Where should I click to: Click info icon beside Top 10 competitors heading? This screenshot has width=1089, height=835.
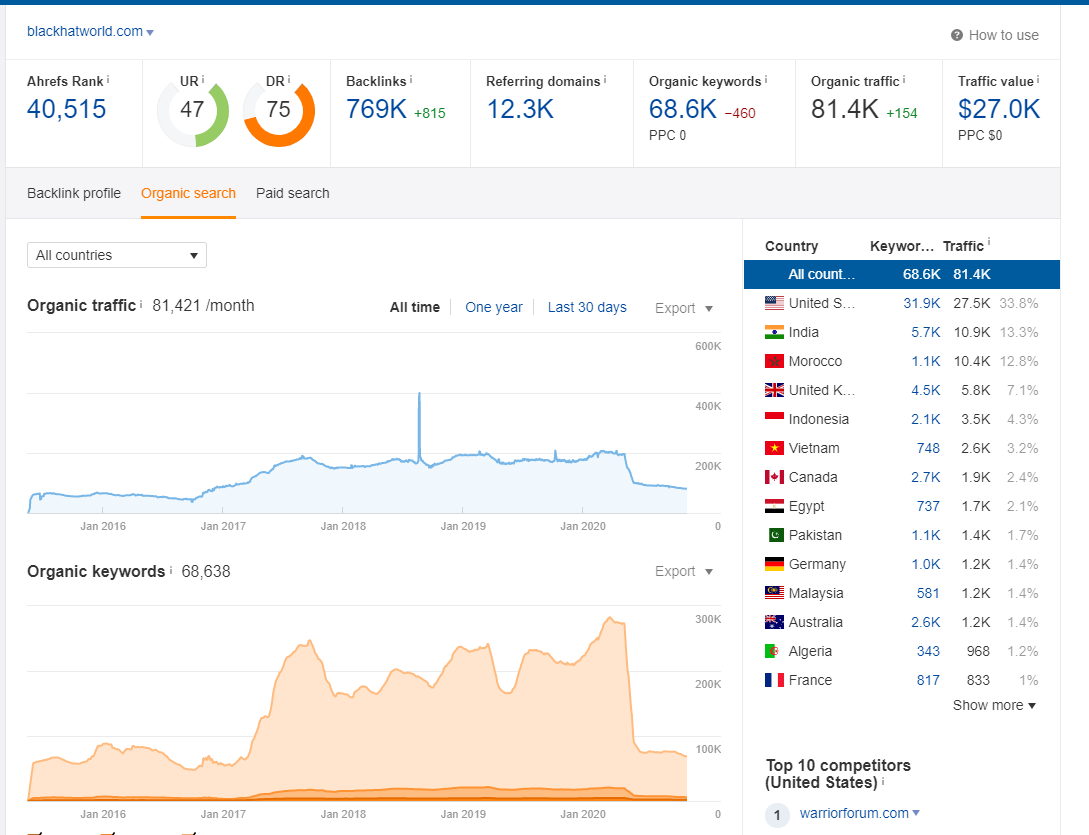click(x=883, y=782)
